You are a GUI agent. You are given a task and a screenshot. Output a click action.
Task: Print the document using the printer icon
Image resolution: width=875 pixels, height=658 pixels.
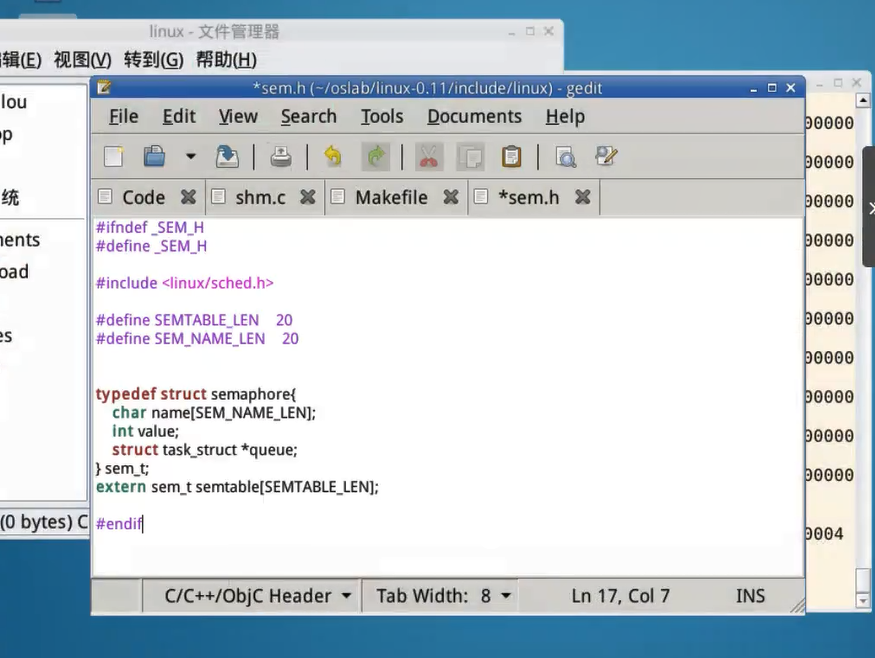[281, 157]
